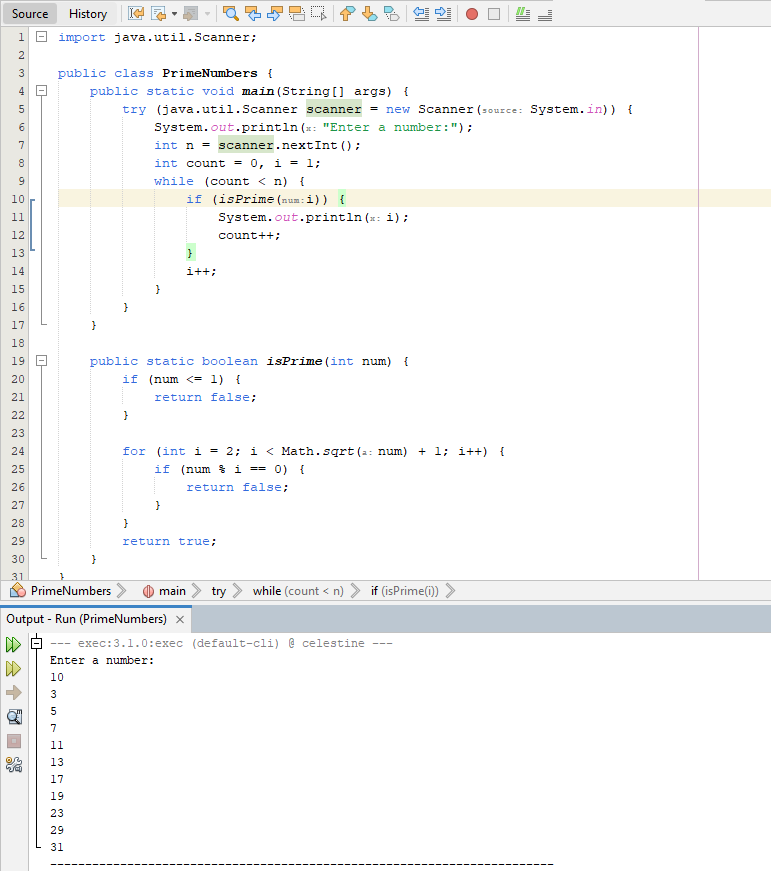Viewport: 771px width, 871px height.
Task: Open the Maven settings wrench icon
Action: coord(14,765)
